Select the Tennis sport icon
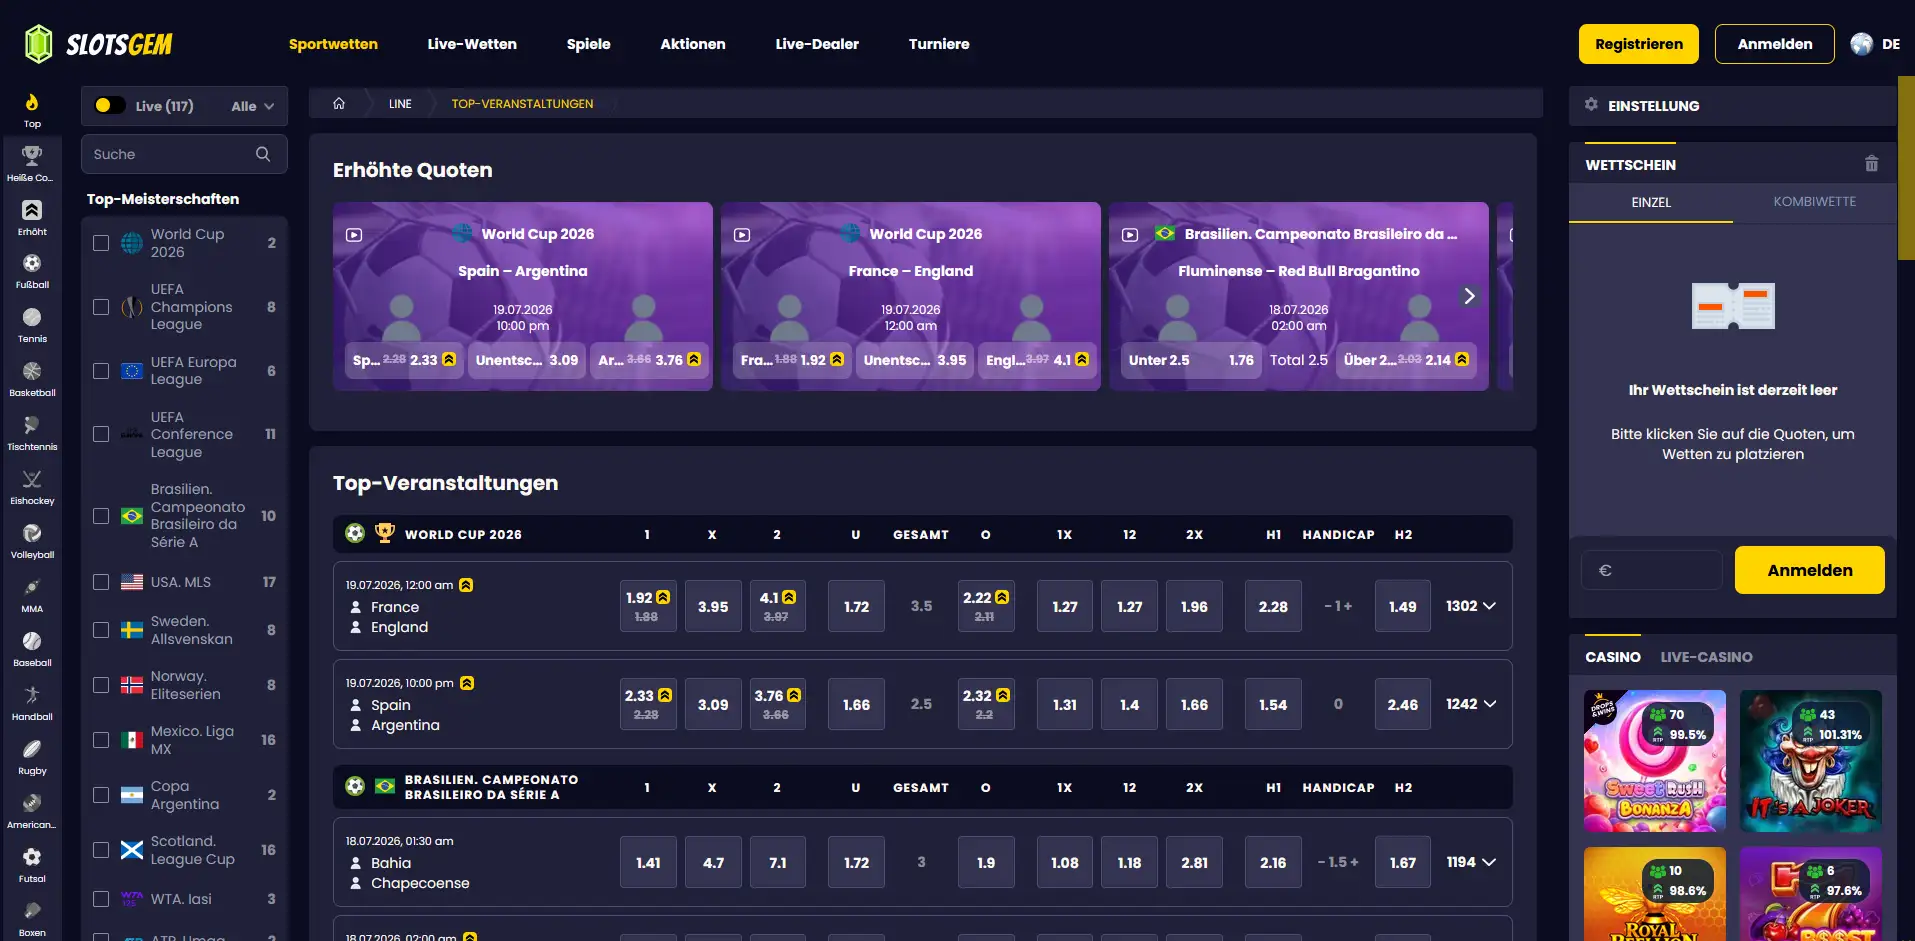The image size is (1915, 941). [32, 317]
